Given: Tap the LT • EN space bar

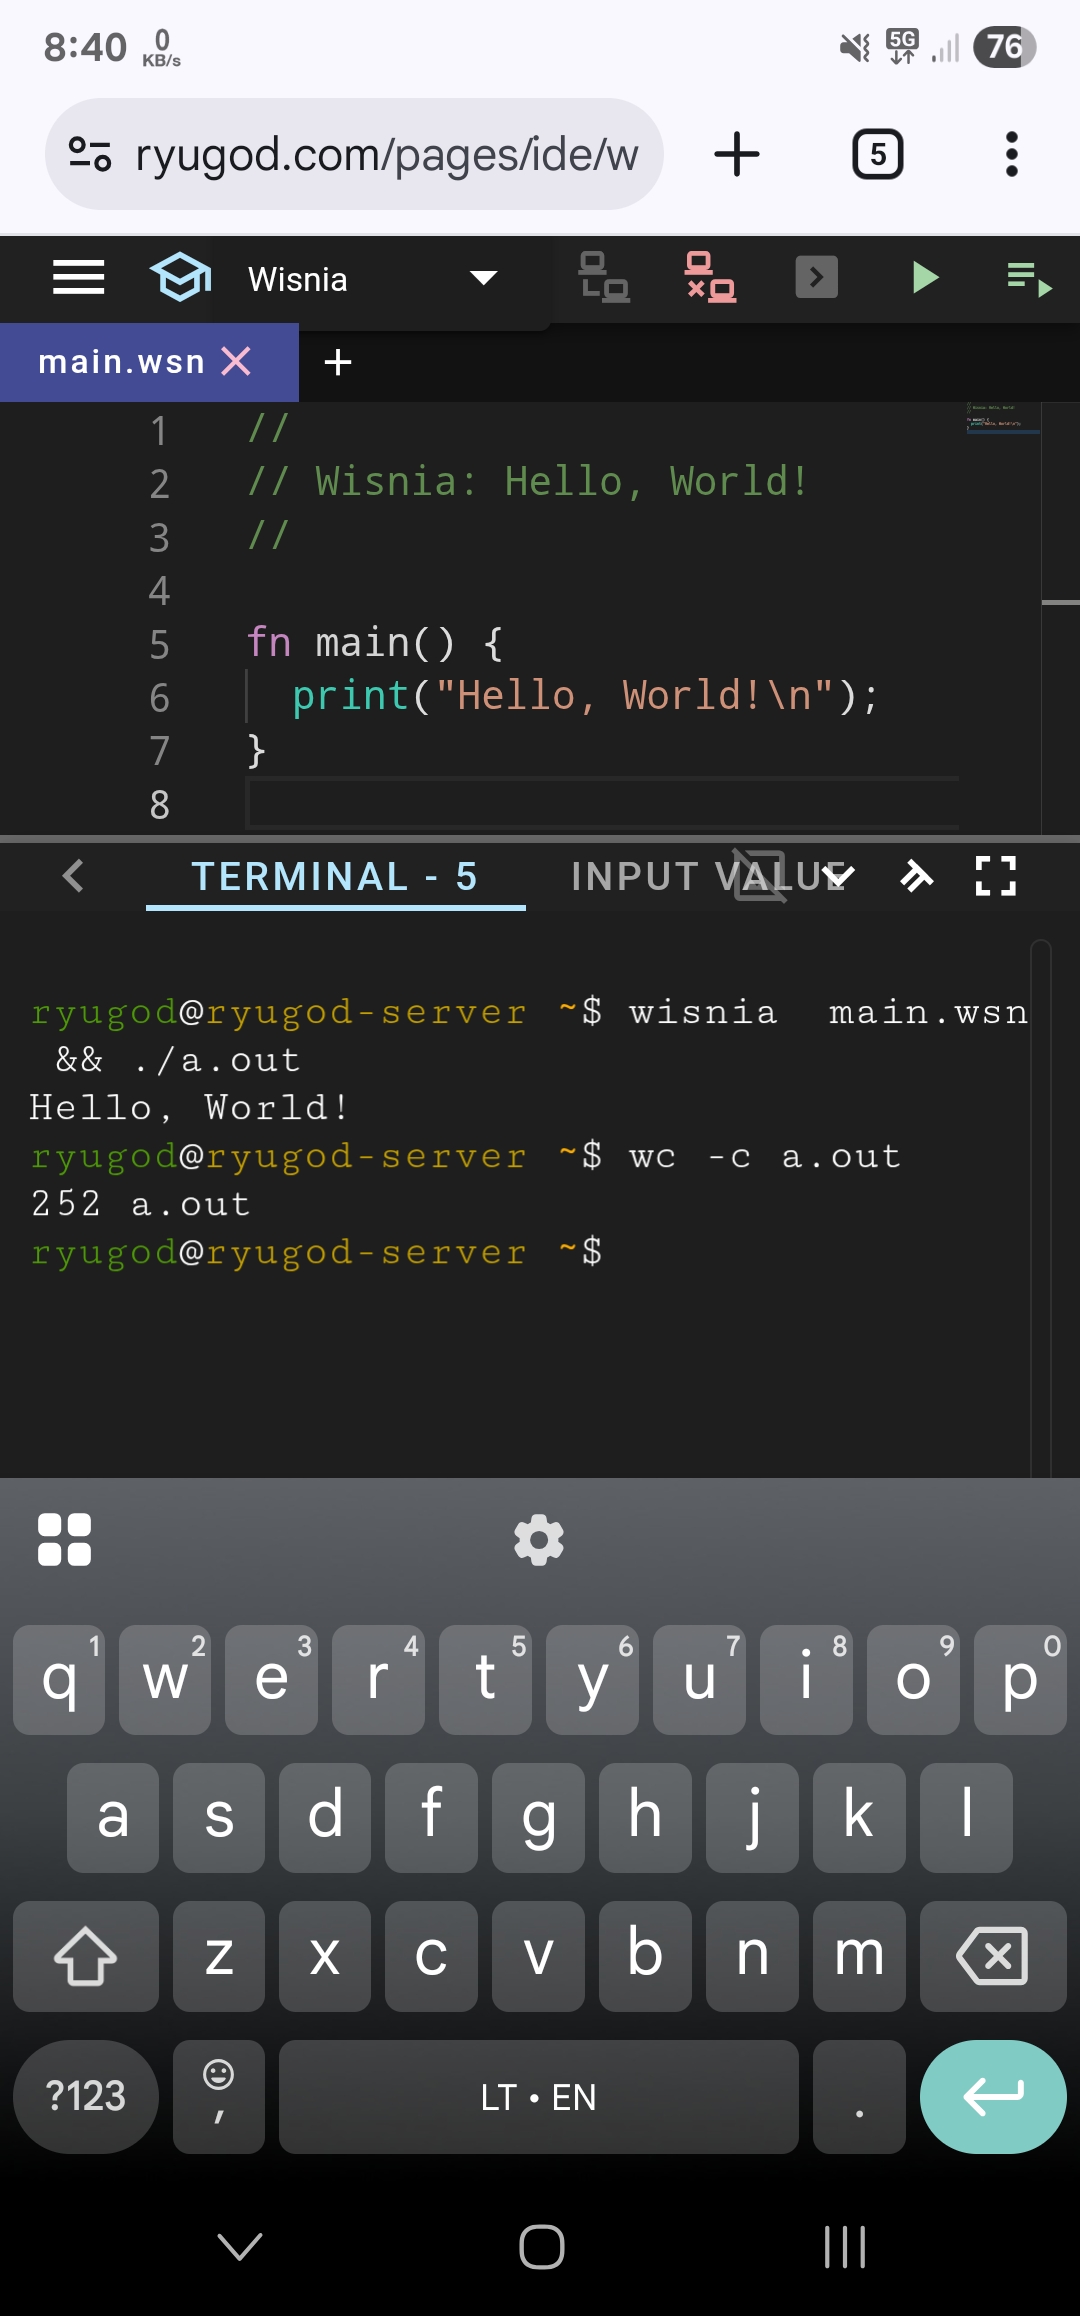Looking at the screenshot, I should point(539,2096).
